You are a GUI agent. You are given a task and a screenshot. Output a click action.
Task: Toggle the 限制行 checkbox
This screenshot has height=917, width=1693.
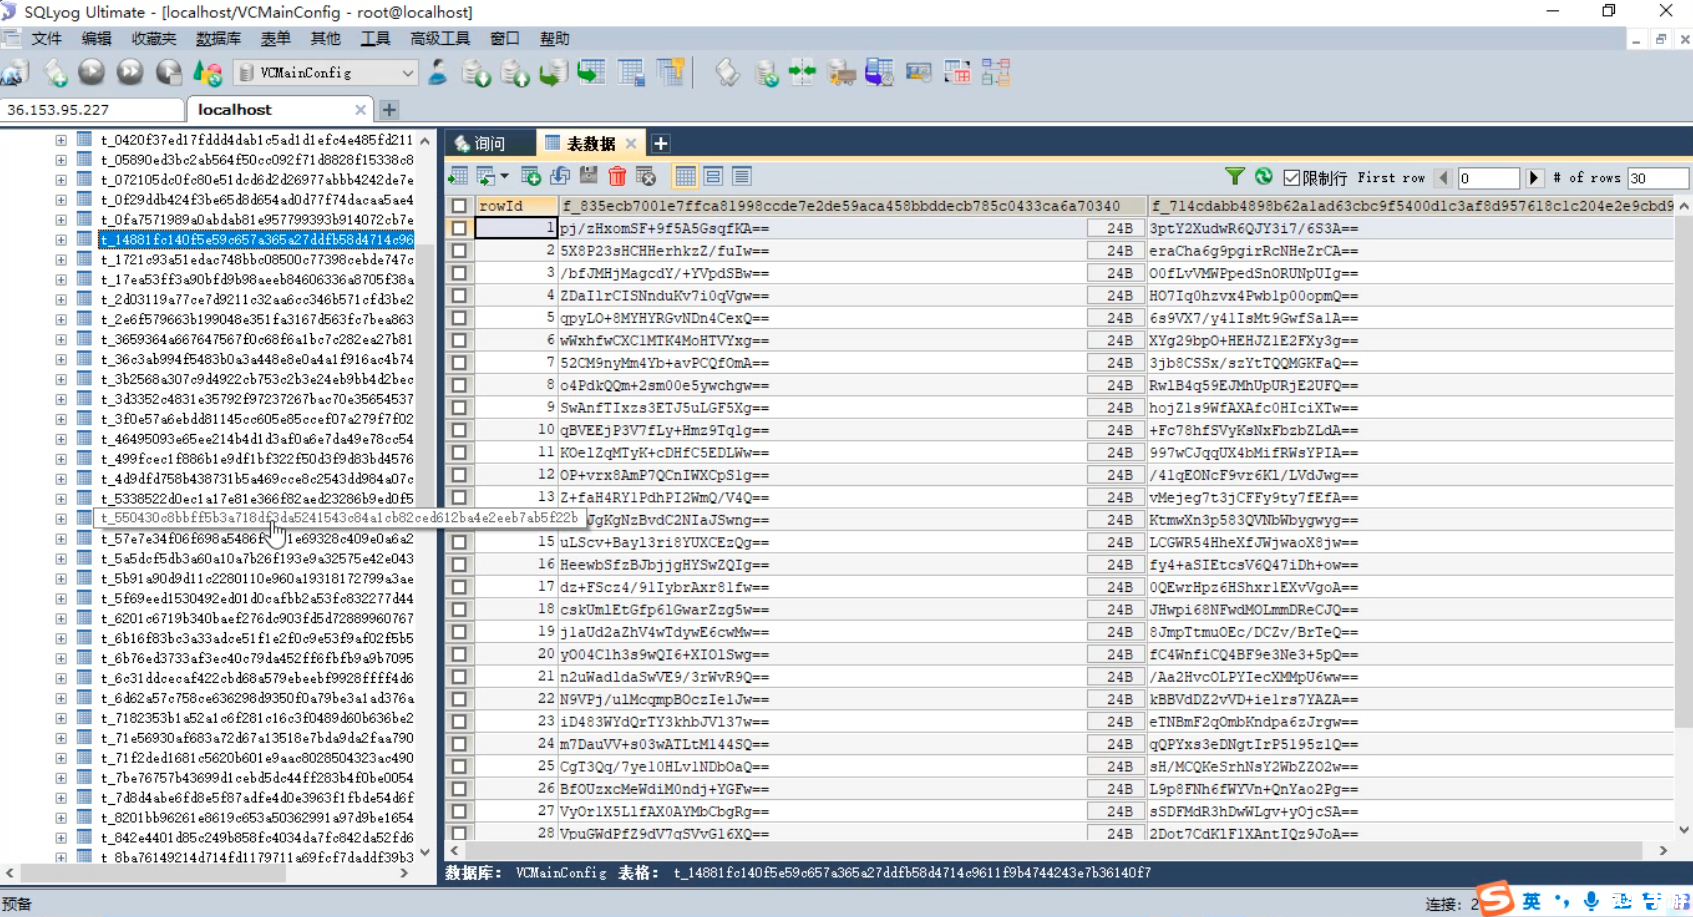pos(1292,178)
